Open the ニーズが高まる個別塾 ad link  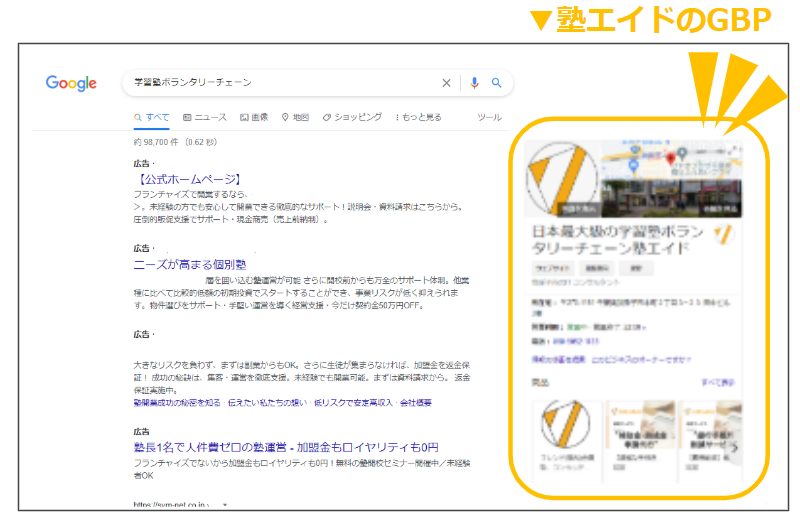pos(190,264)
